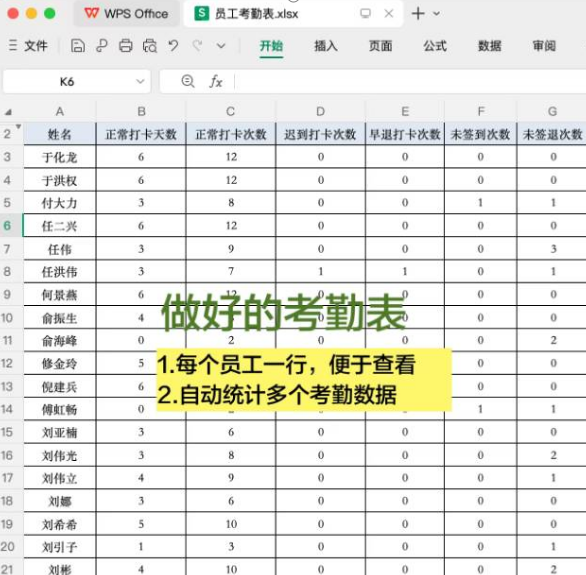Switch to the 公式 ribbon tab

(x=435, y=46)
